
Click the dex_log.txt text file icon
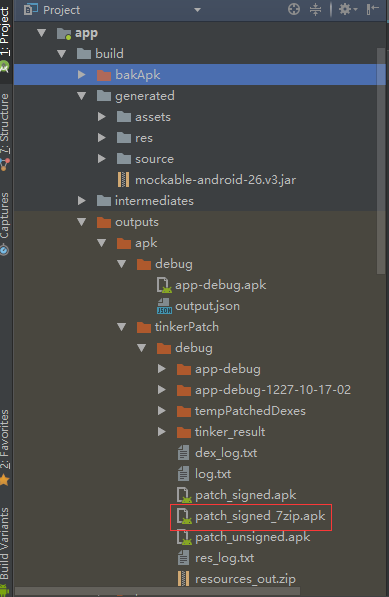click(183, 453)
